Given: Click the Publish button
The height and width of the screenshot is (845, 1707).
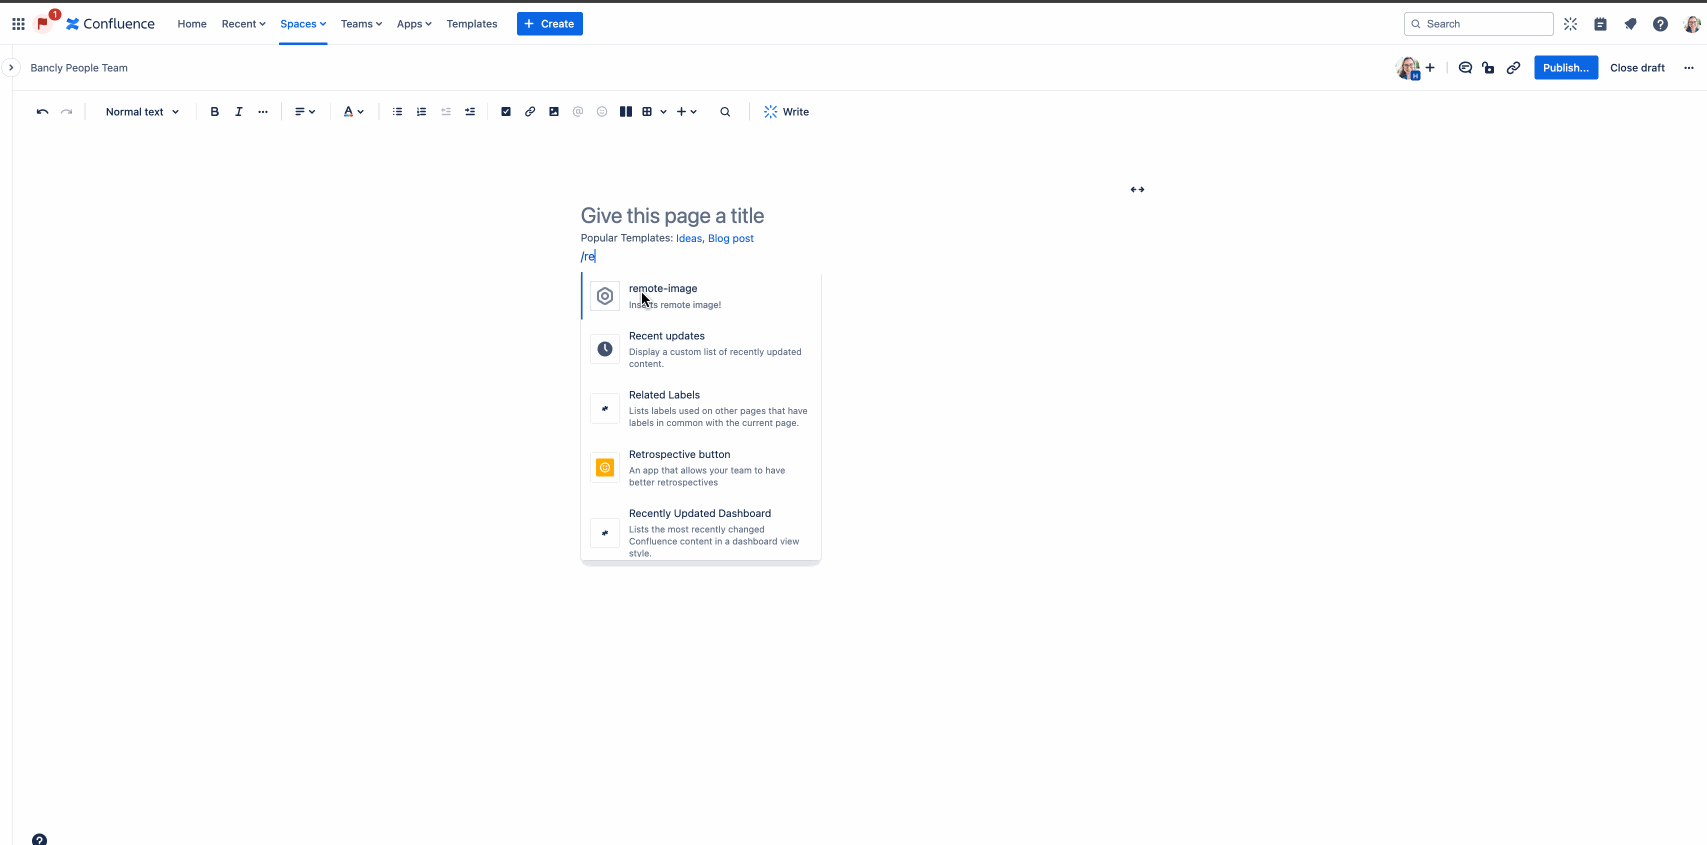Looking at the screenshot, I should (1566, 68).
